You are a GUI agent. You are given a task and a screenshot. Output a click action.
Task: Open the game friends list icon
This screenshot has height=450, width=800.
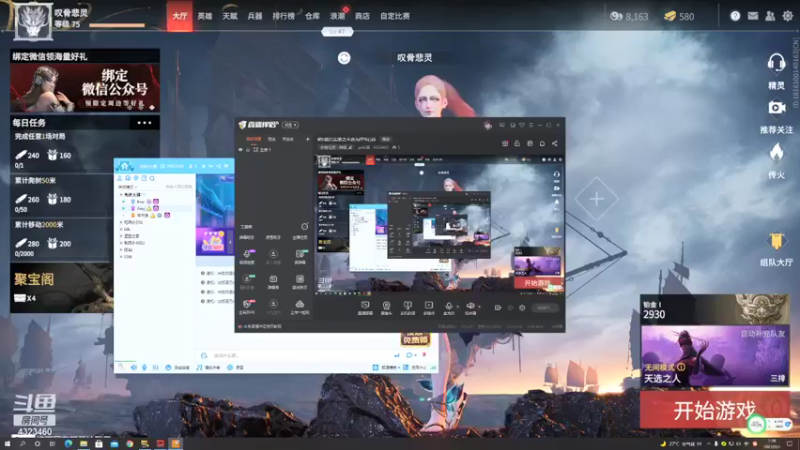click(770, 16)
